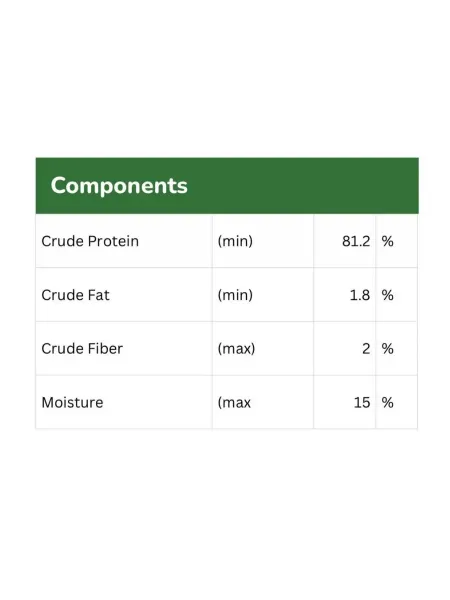This screenshot has width=450, height=600.
Task: Click the Crude Fat label cell
Action: [124, 295]
